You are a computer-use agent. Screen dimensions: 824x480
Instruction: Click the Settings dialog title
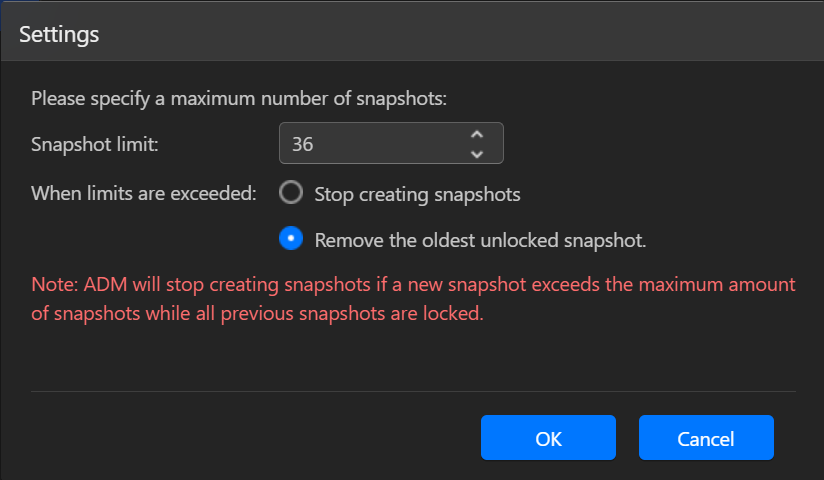(x=59, y=34)
